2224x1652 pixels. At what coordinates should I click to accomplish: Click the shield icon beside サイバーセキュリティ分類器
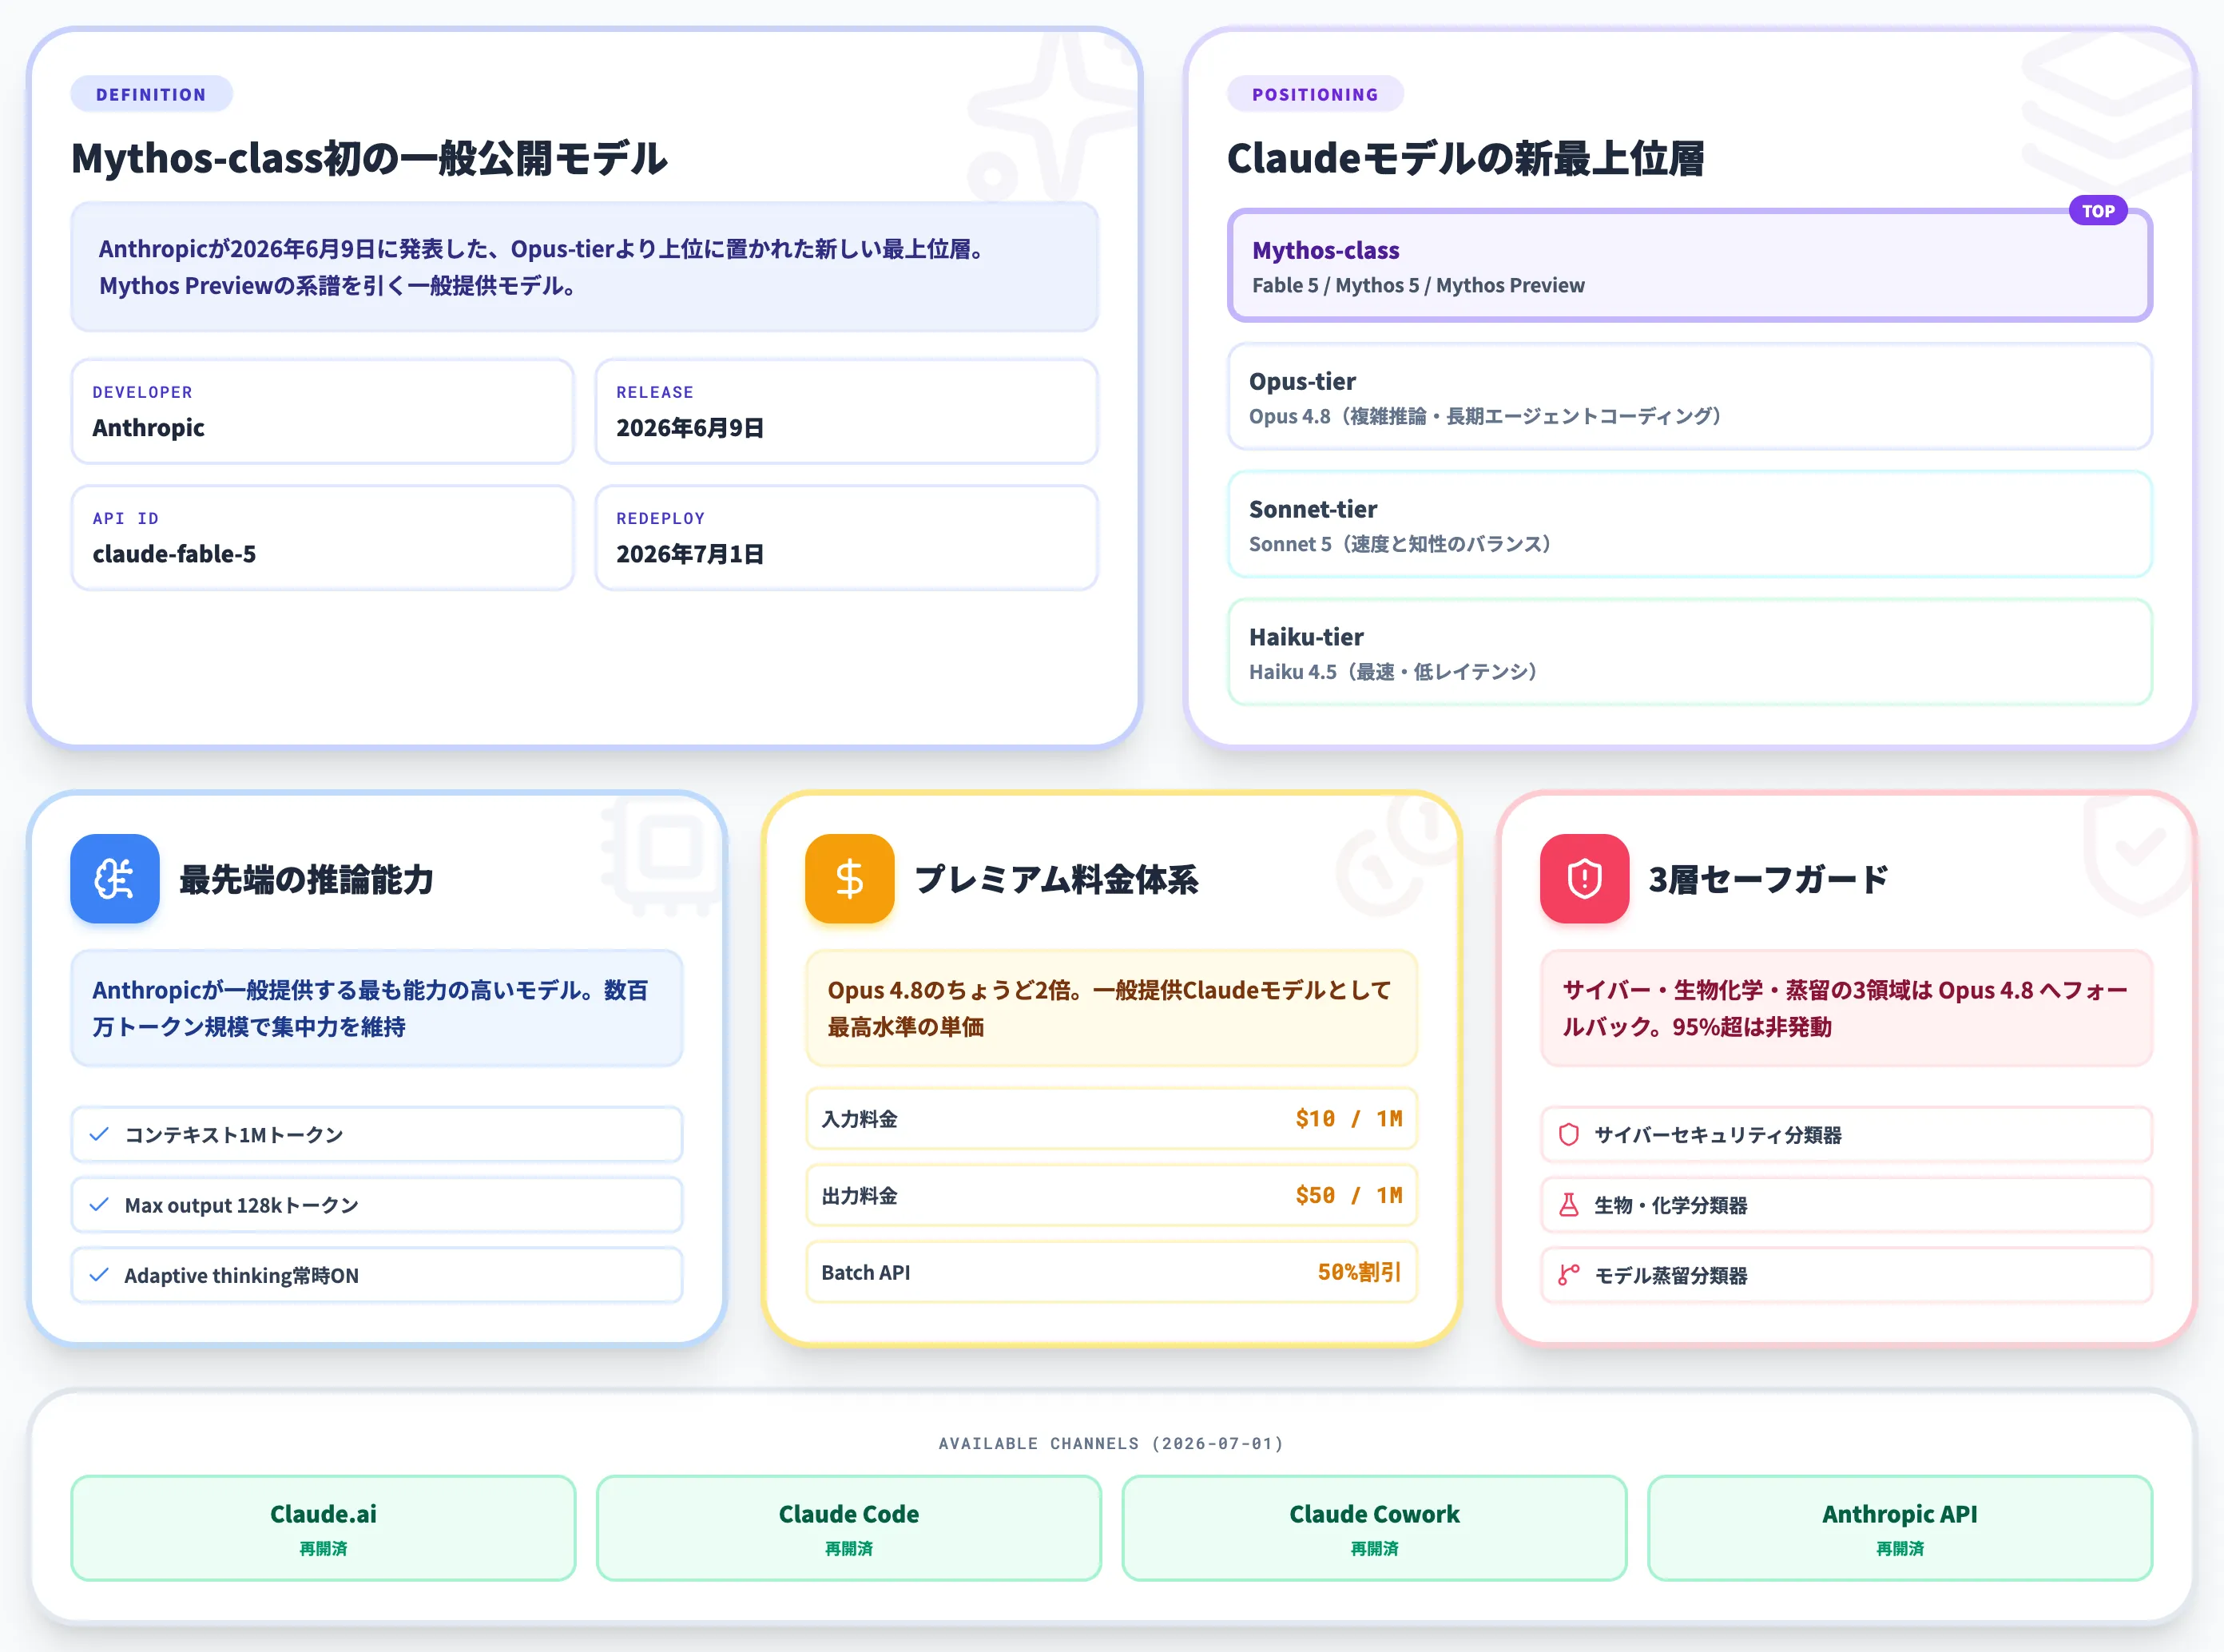(x=1568, y=1134)
